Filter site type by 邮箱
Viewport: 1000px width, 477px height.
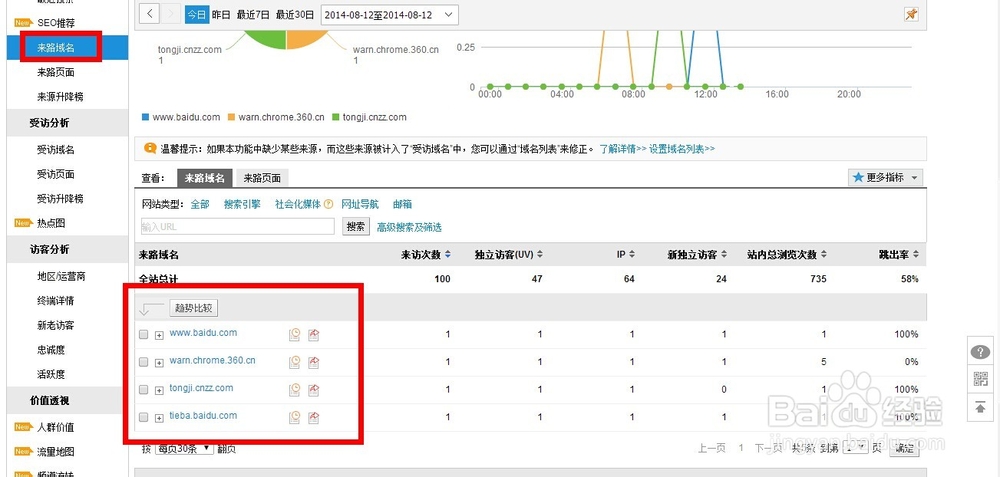(402, 205)
